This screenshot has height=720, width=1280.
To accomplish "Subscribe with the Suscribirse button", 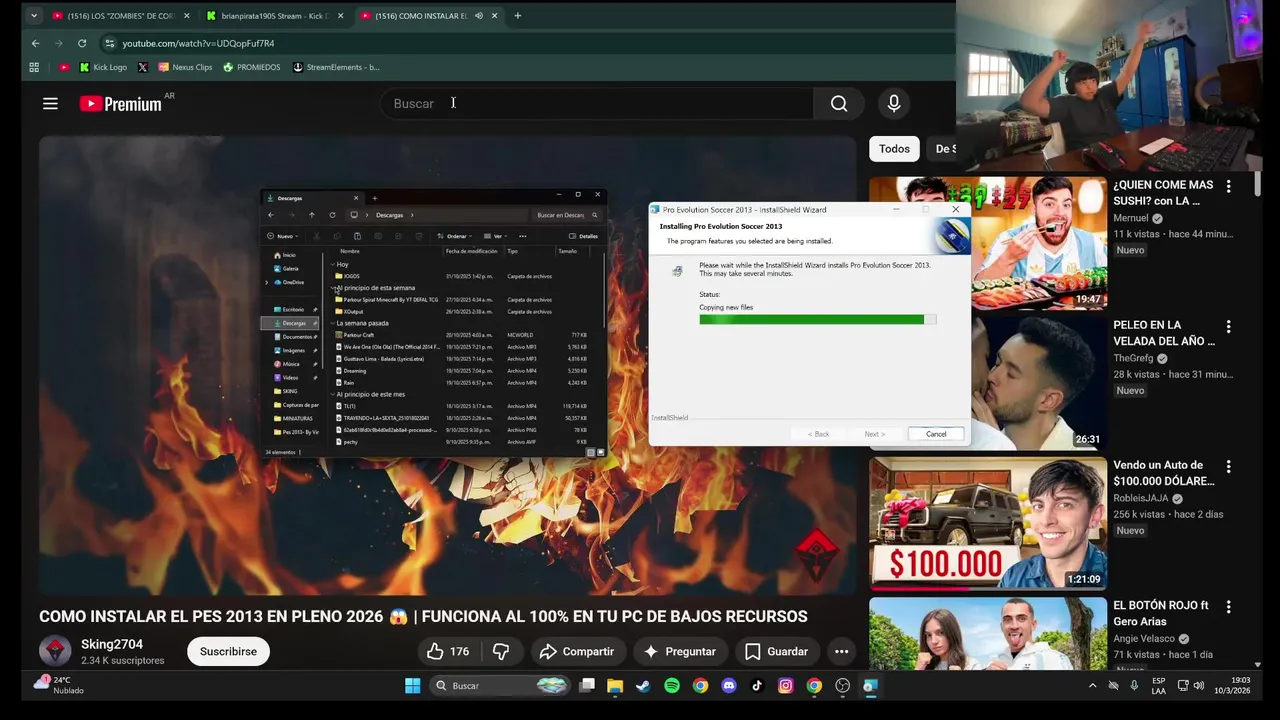I will [x=228, y=651].
